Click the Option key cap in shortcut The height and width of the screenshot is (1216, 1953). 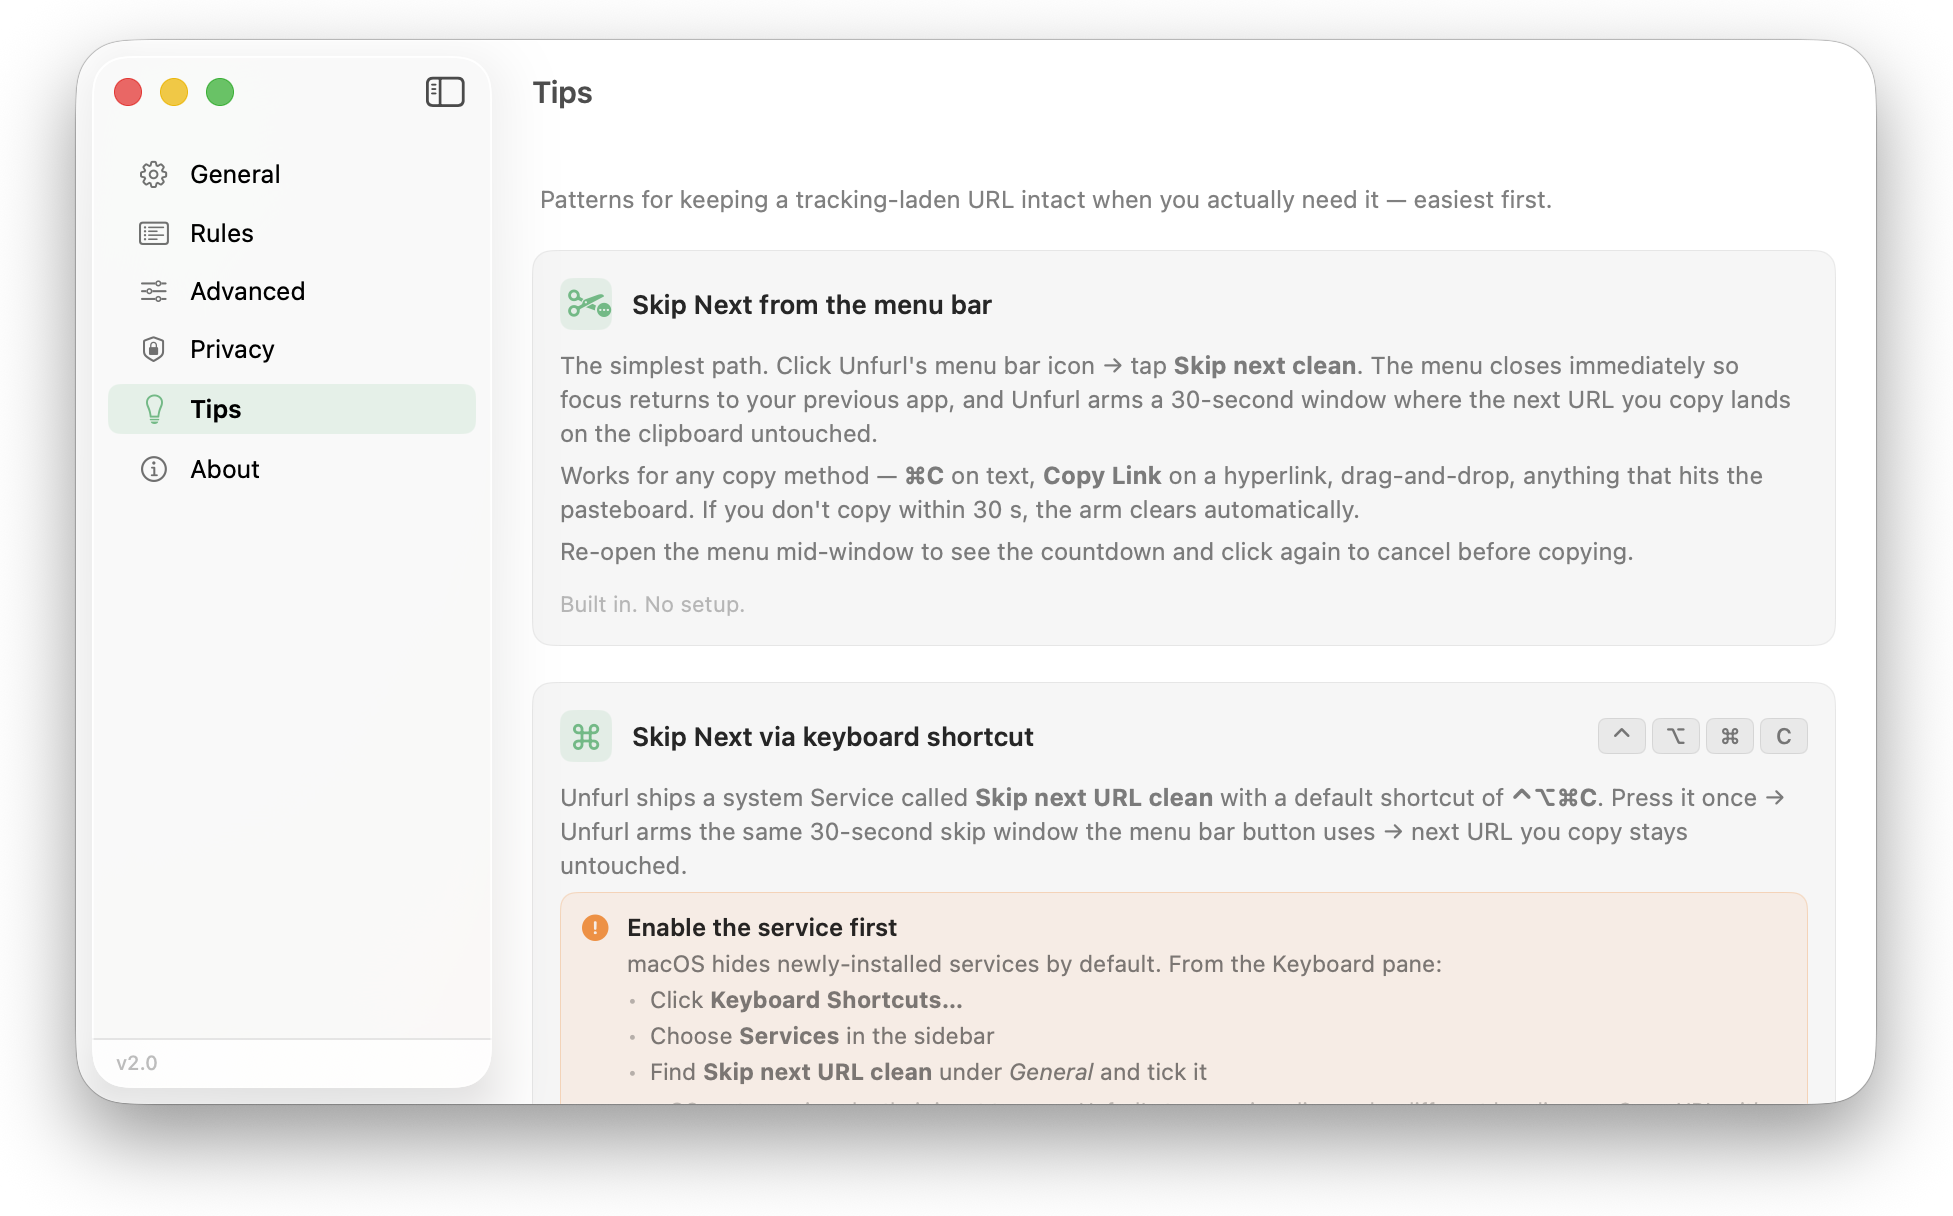(x=1676, y=736)
